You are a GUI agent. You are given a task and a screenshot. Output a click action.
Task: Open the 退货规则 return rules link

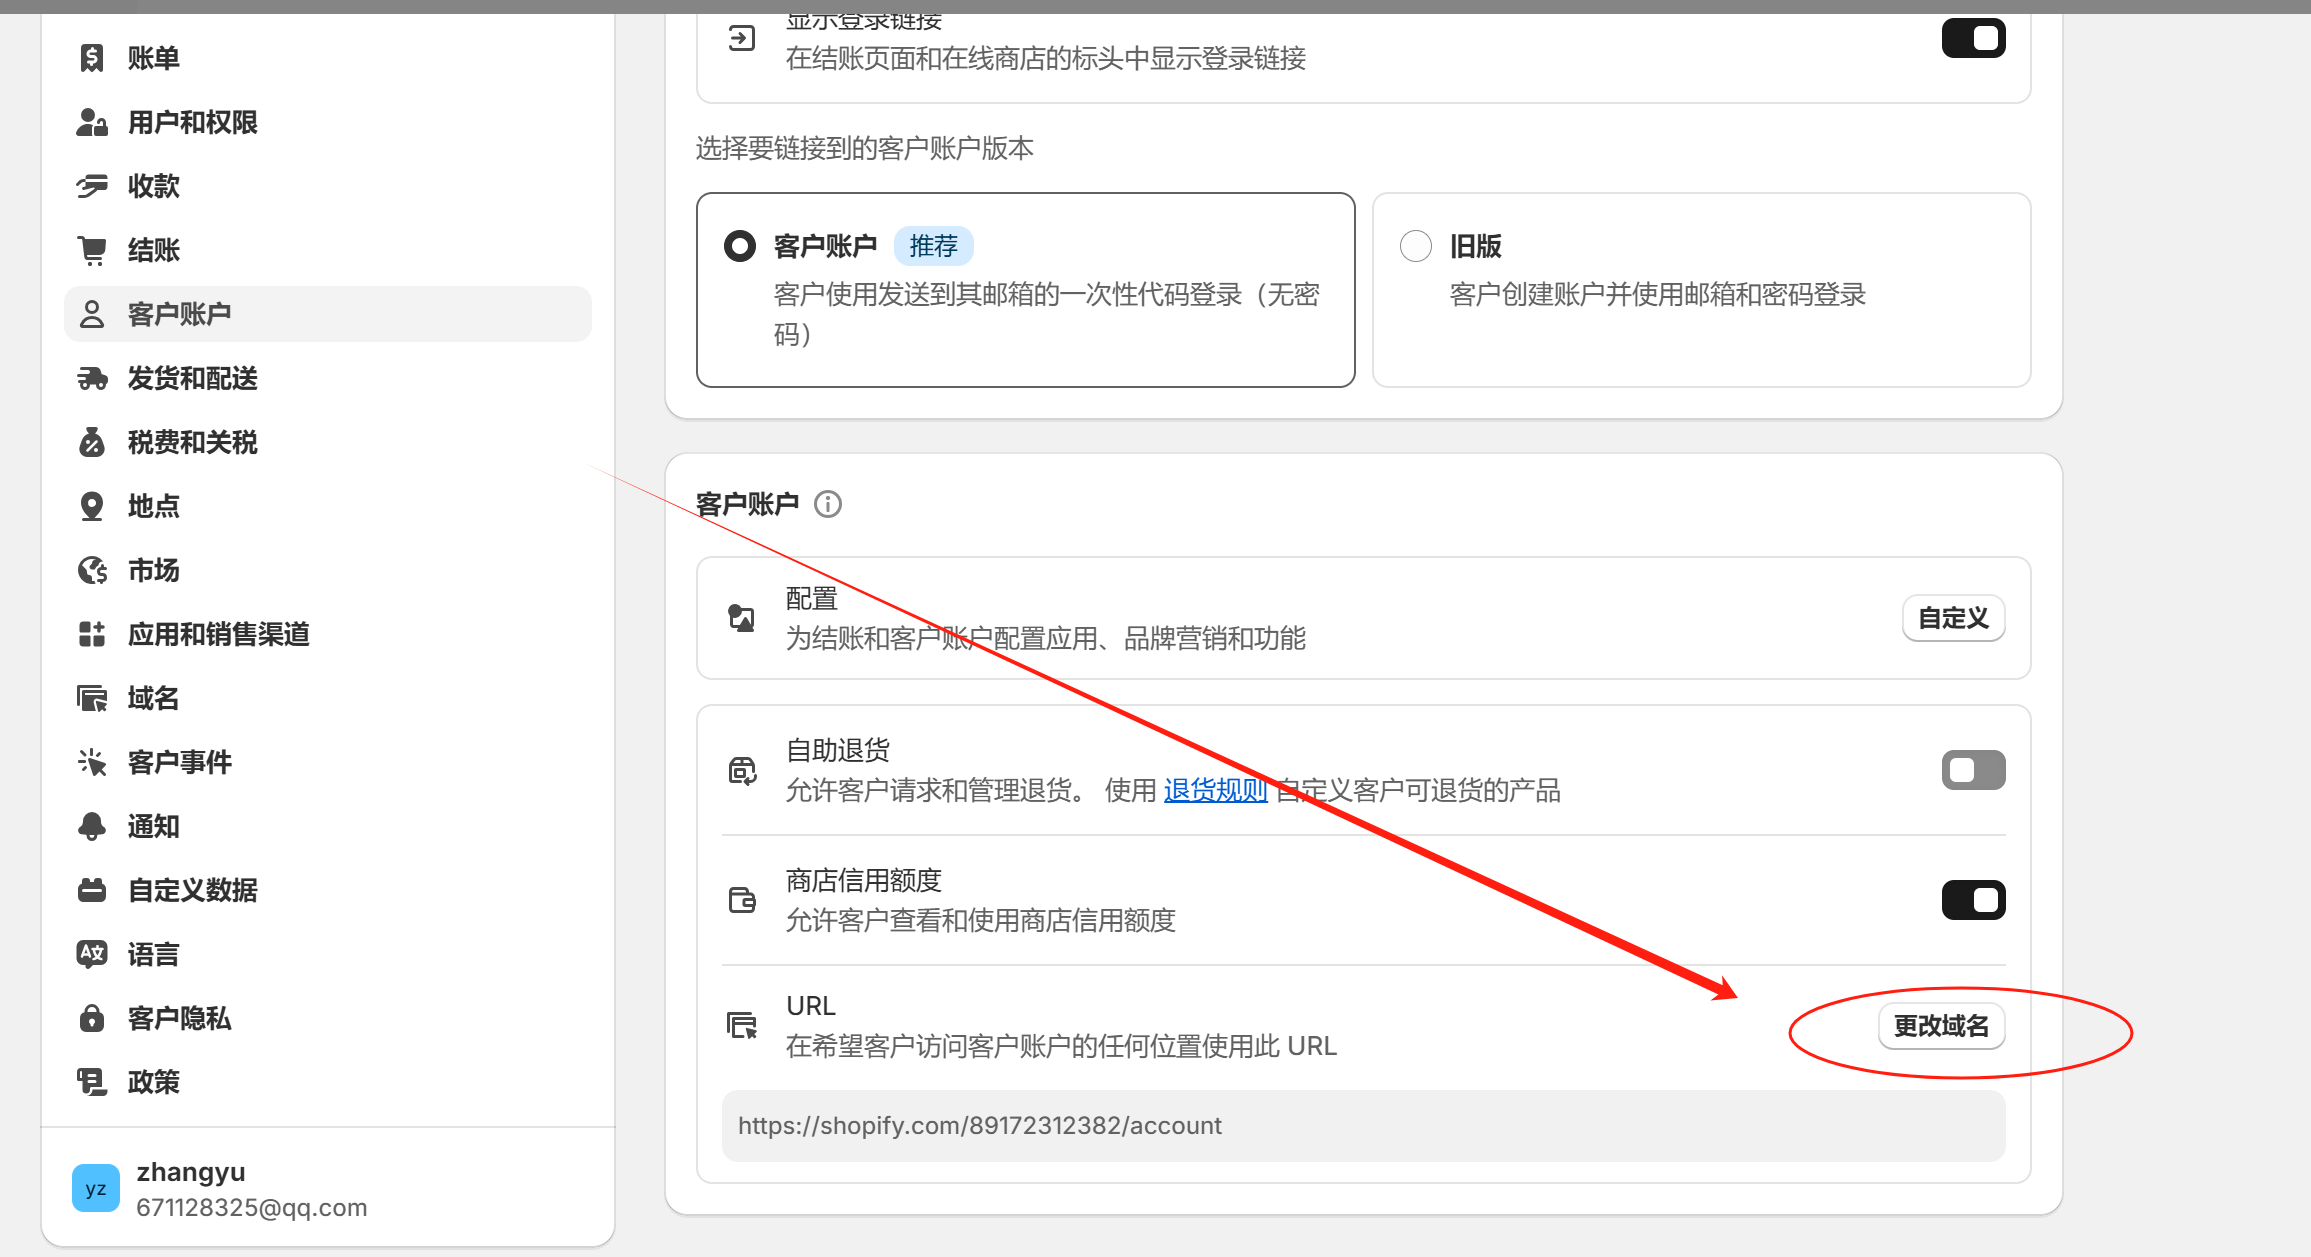point(1215,790)
